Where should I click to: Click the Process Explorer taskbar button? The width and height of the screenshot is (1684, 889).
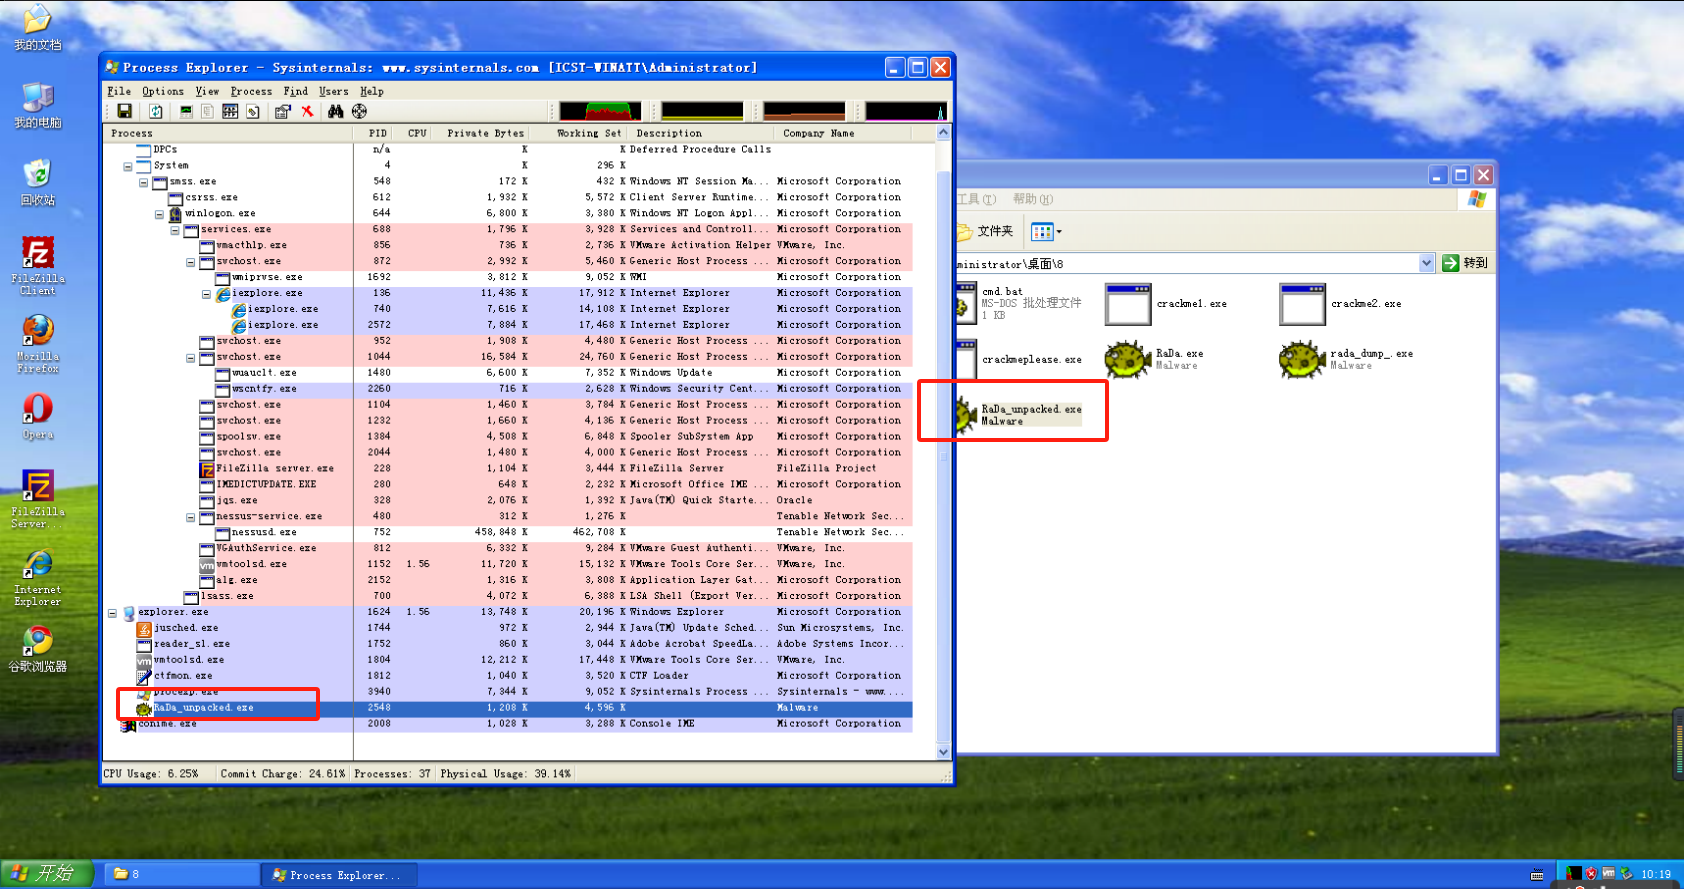(x=340, y=874)
